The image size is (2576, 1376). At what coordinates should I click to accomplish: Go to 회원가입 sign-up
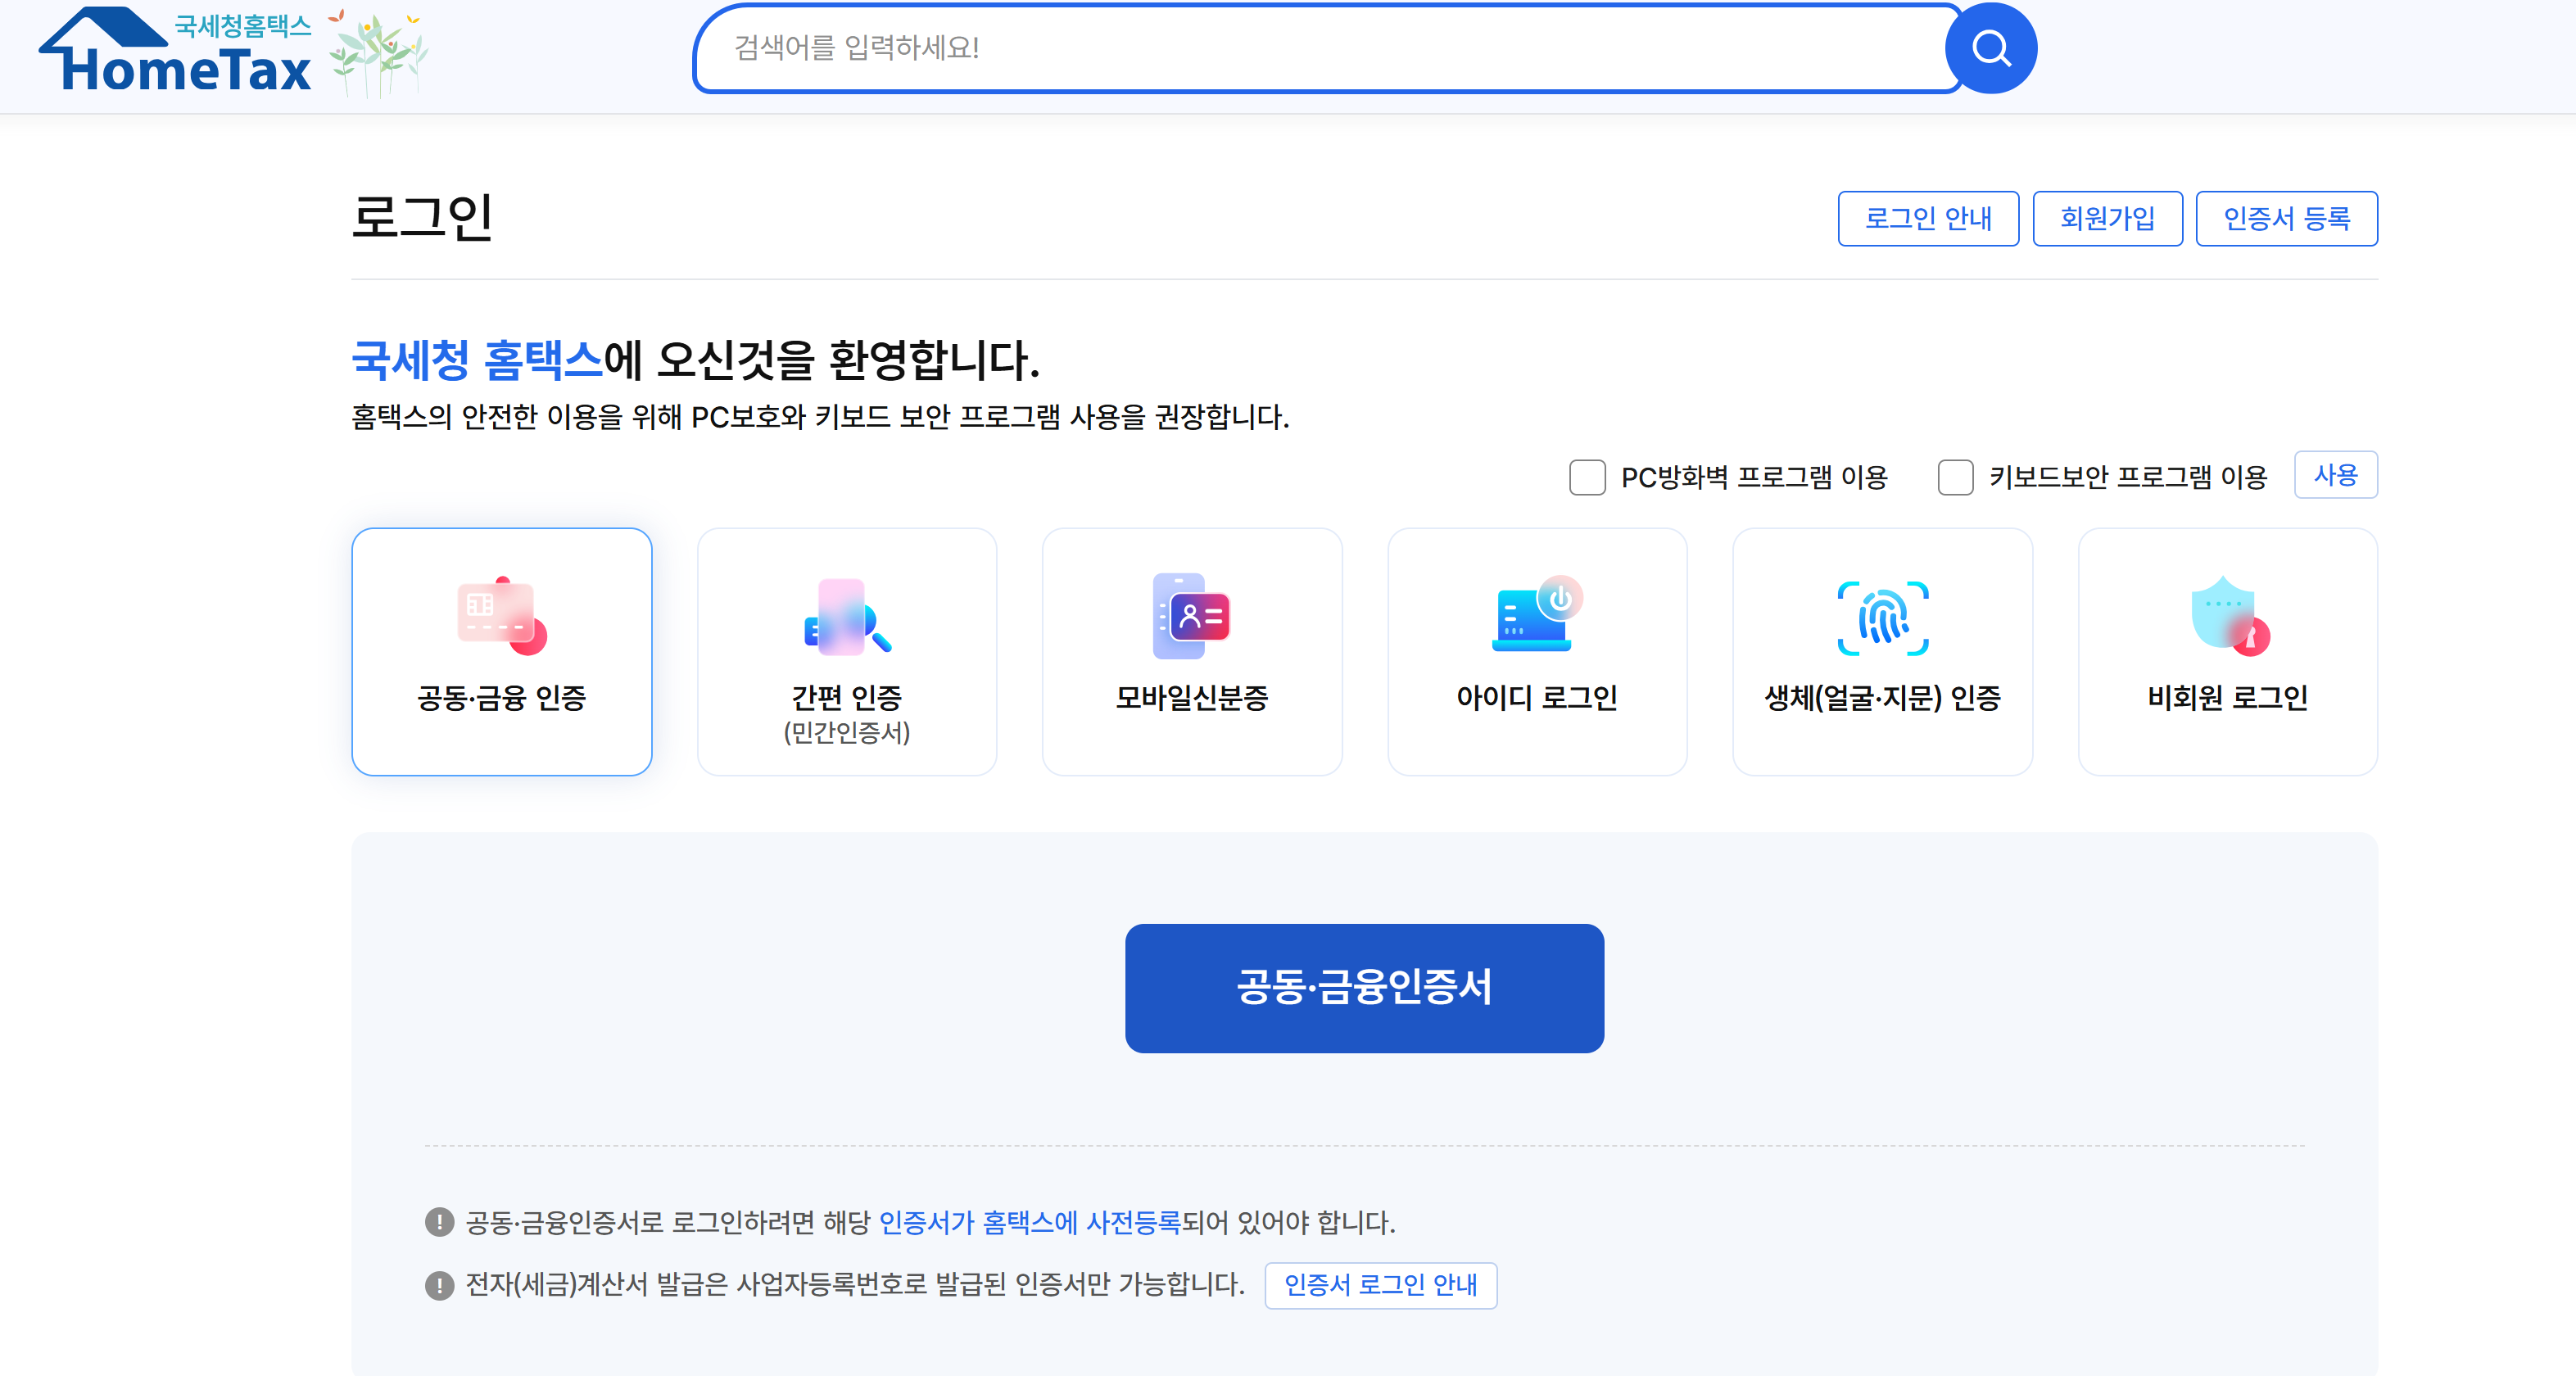(2107, 218)
